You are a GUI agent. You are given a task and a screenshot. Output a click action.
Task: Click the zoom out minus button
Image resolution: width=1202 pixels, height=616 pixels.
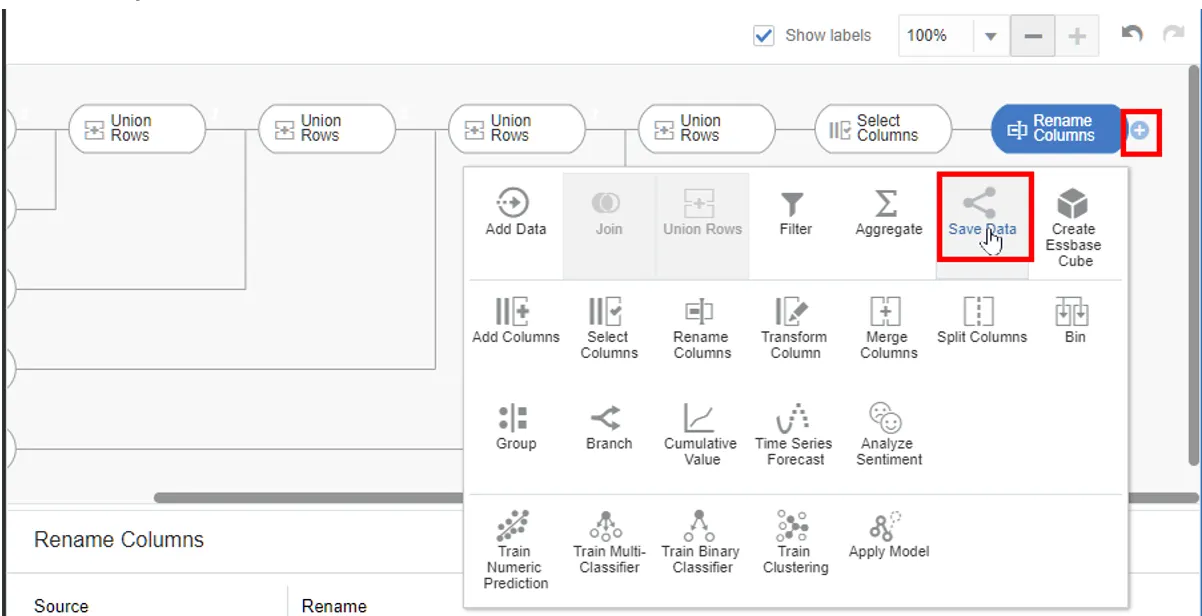click(1033, 36)
